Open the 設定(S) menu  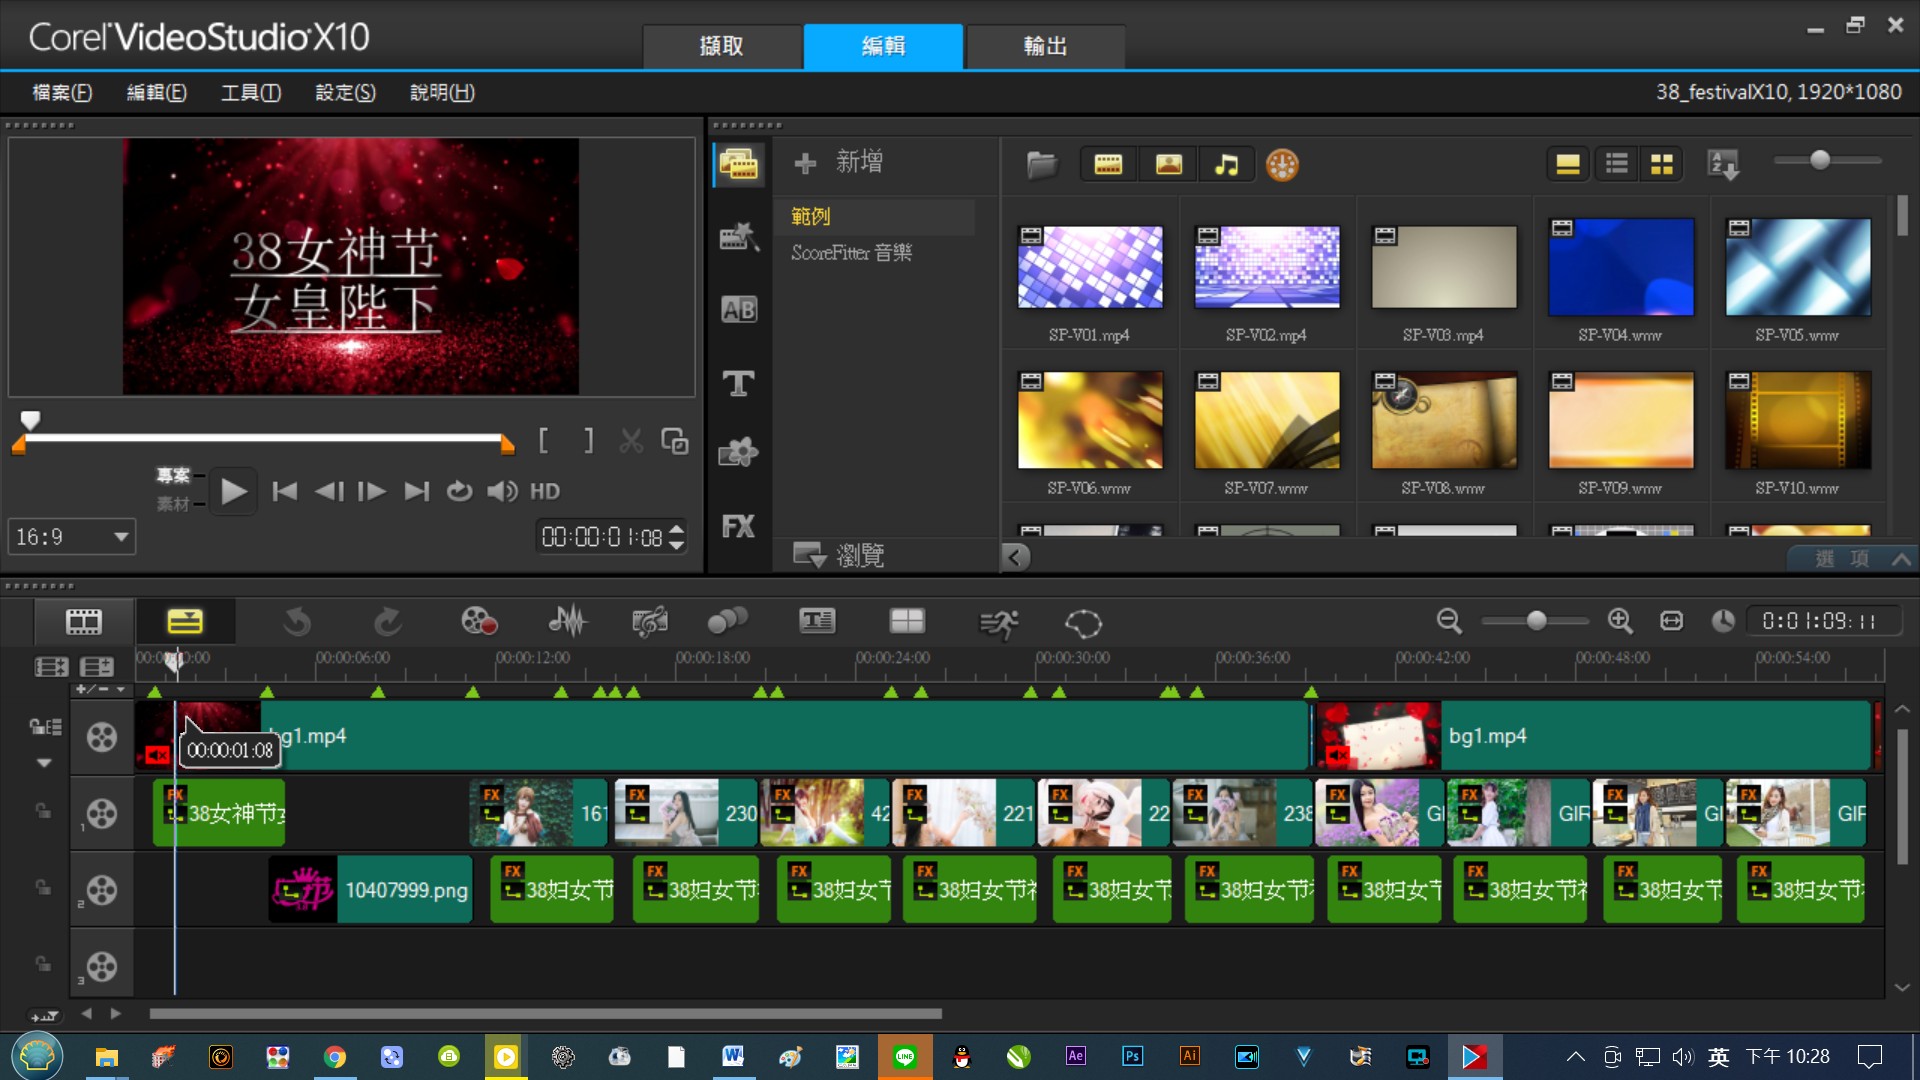tap(346, 92)
